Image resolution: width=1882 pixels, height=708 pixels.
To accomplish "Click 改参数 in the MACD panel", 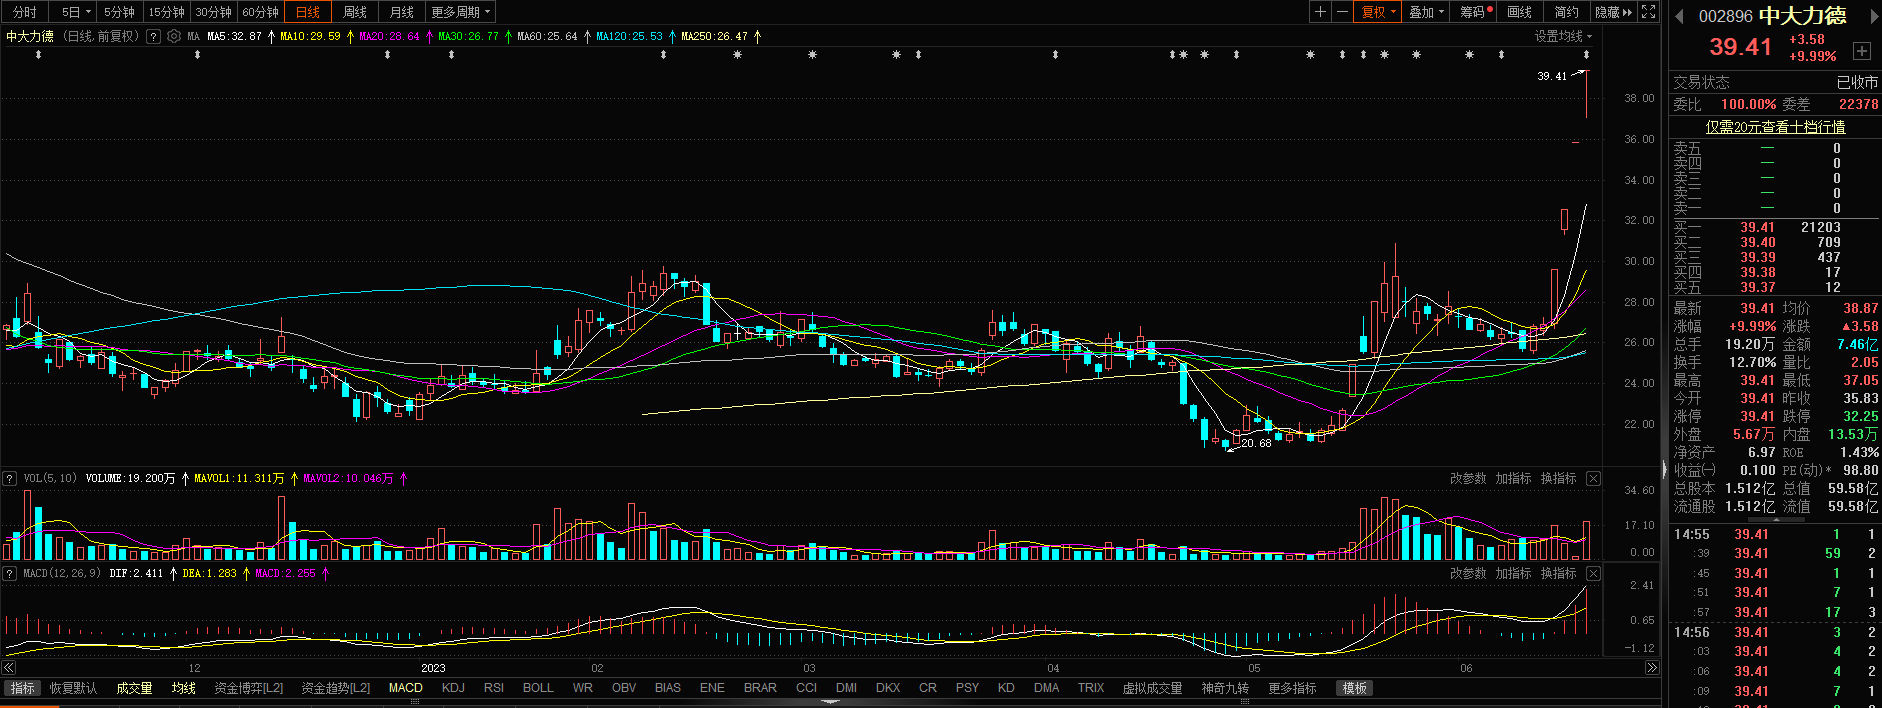I will tap(1468, 573).
